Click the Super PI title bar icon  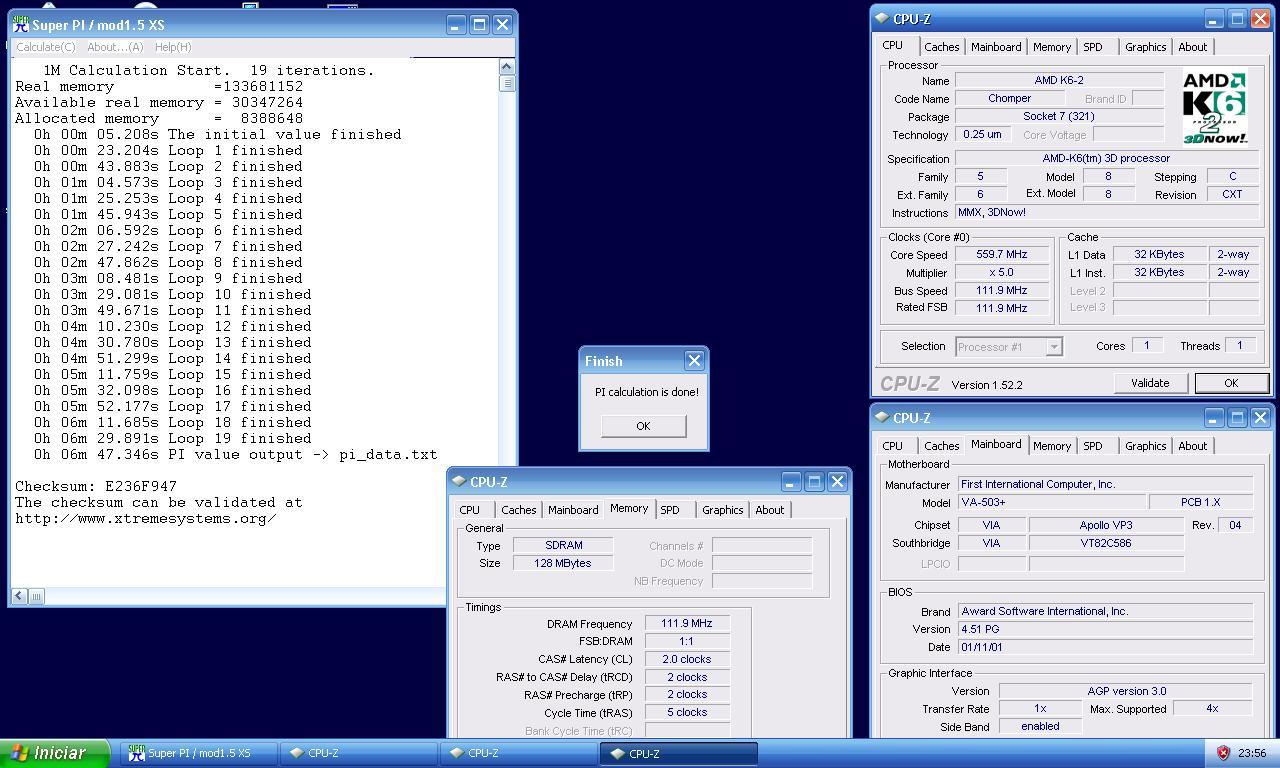tap(20, 25)
